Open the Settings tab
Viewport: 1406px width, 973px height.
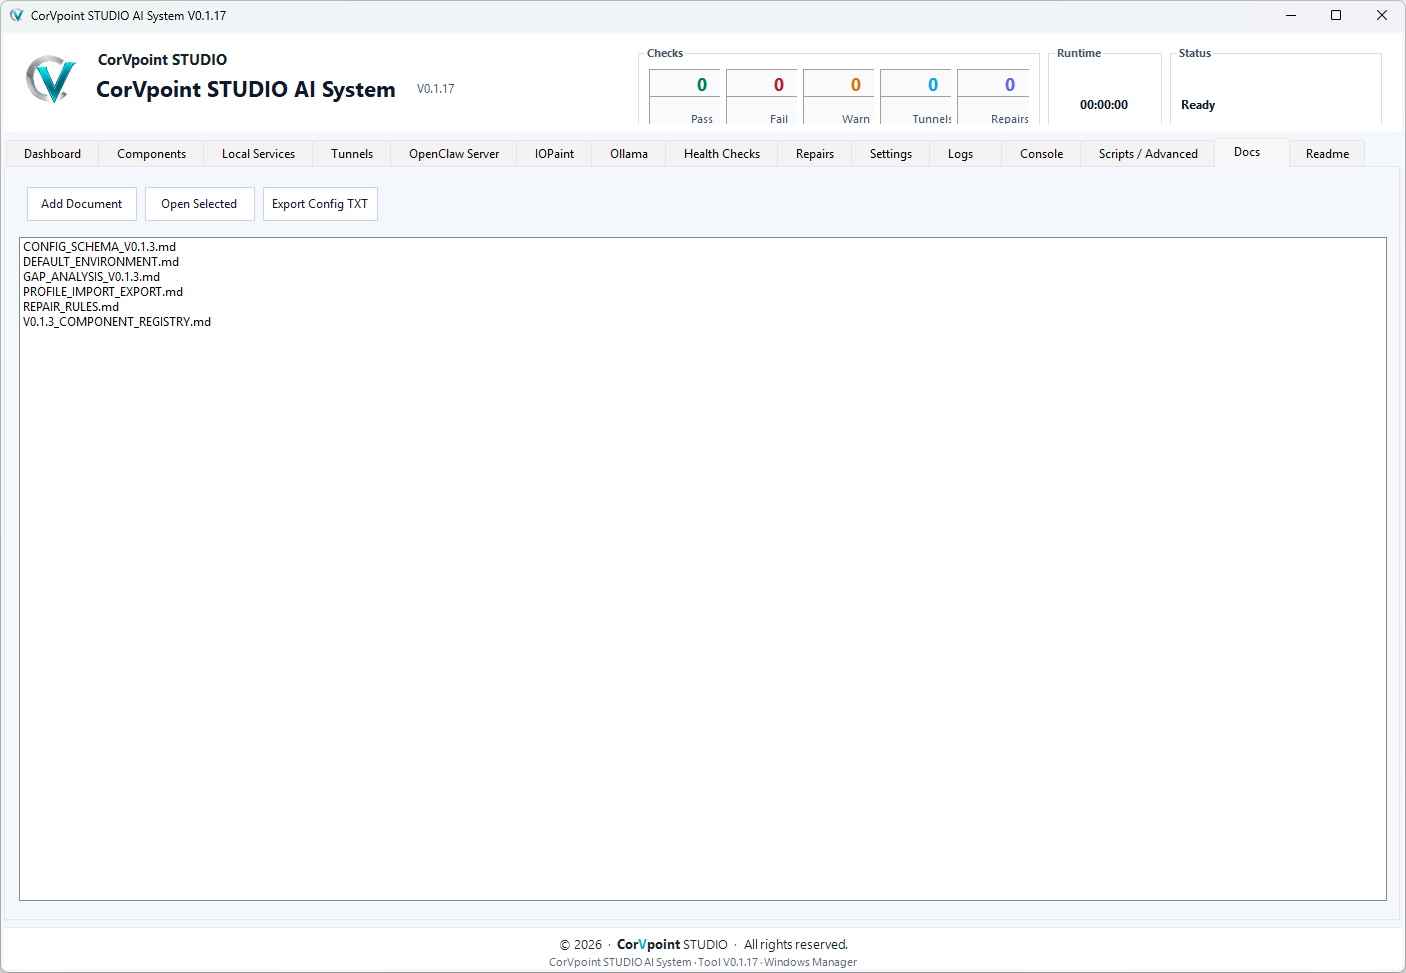pyautogui.click(x=891, y=154)
